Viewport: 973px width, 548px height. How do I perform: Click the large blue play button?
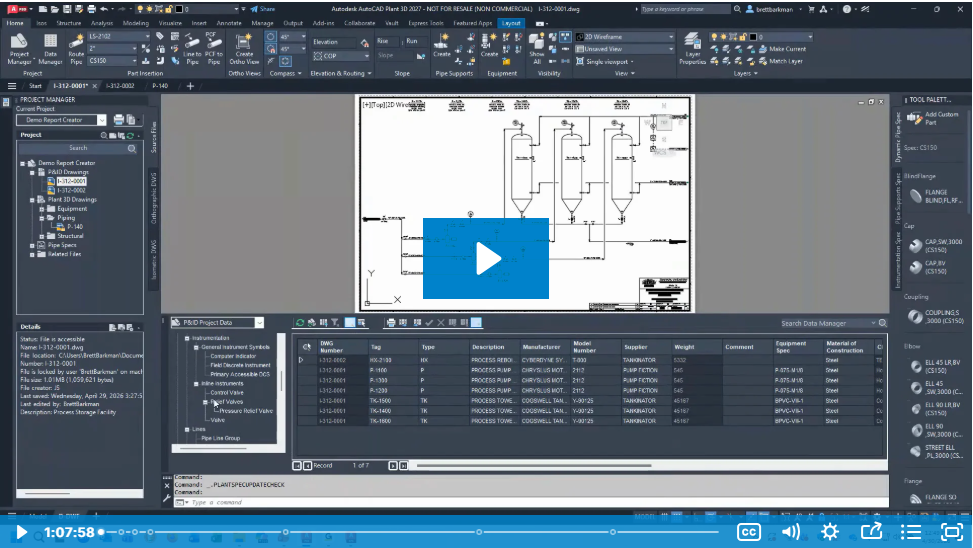tap(486, 258)
